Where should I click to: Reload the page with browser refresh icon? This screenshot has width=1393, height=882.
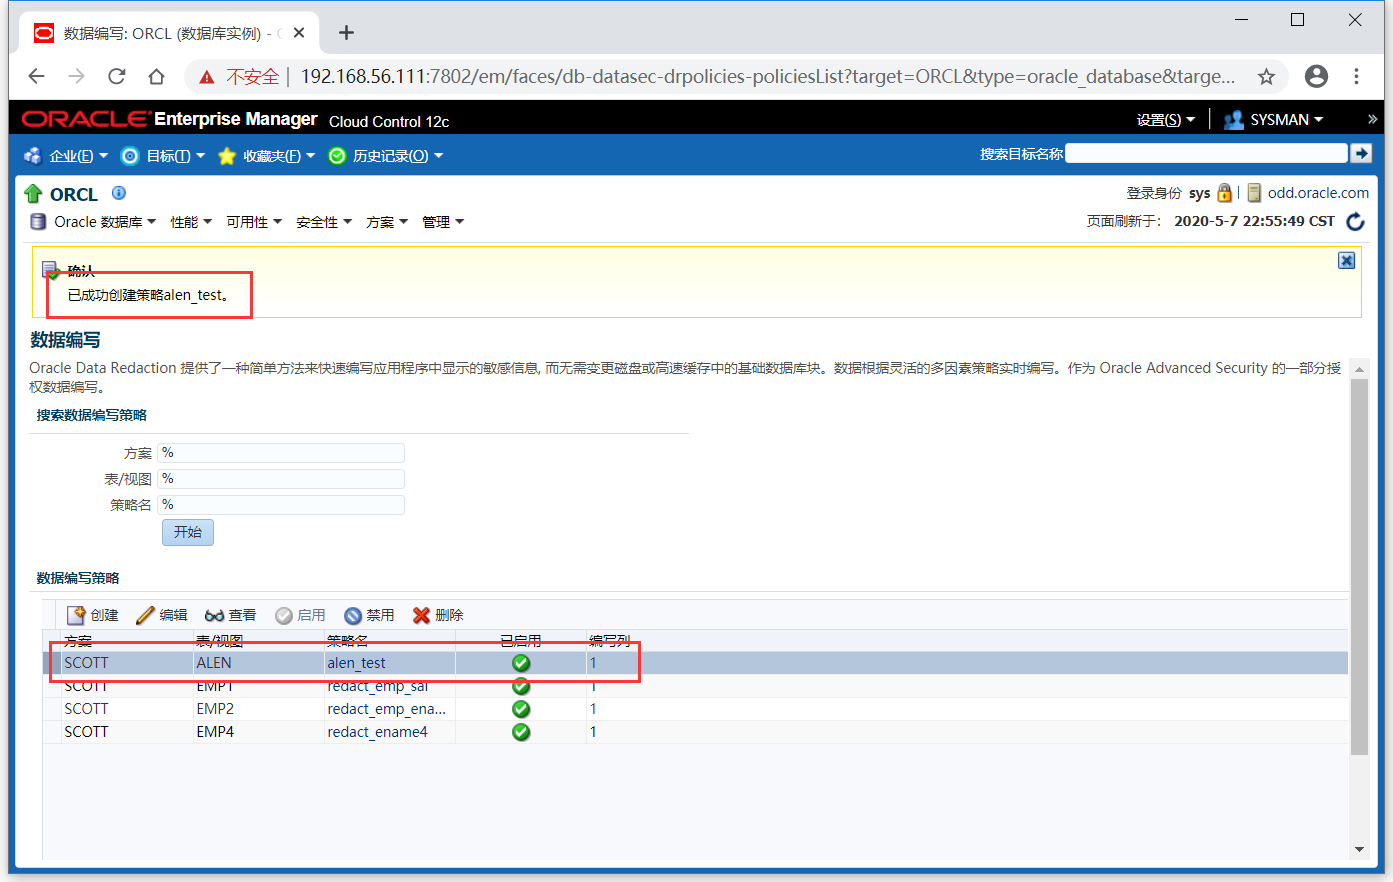pyautogui.click(x=117, y=76)
